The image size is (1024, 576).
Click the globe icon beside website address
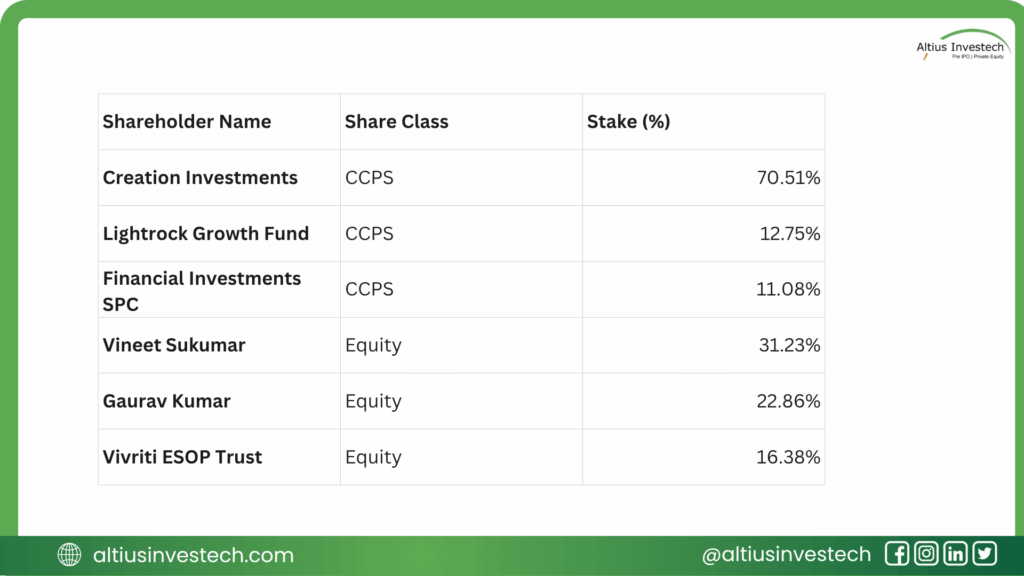coord(70,555)
